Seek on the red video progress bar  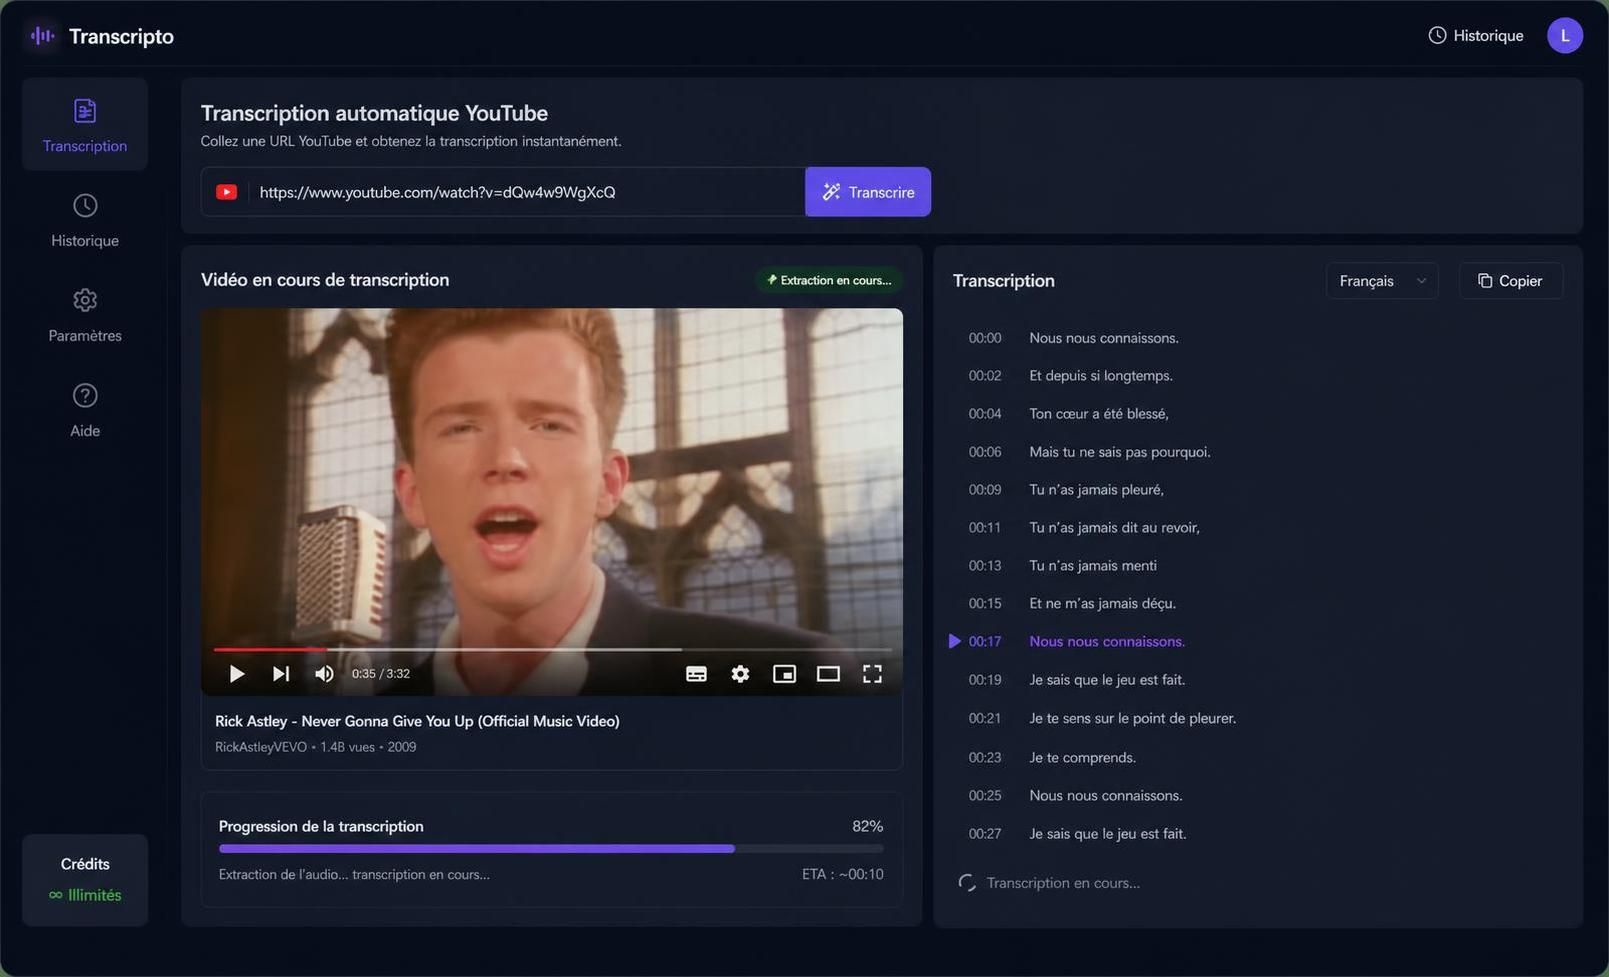[552, 650]
